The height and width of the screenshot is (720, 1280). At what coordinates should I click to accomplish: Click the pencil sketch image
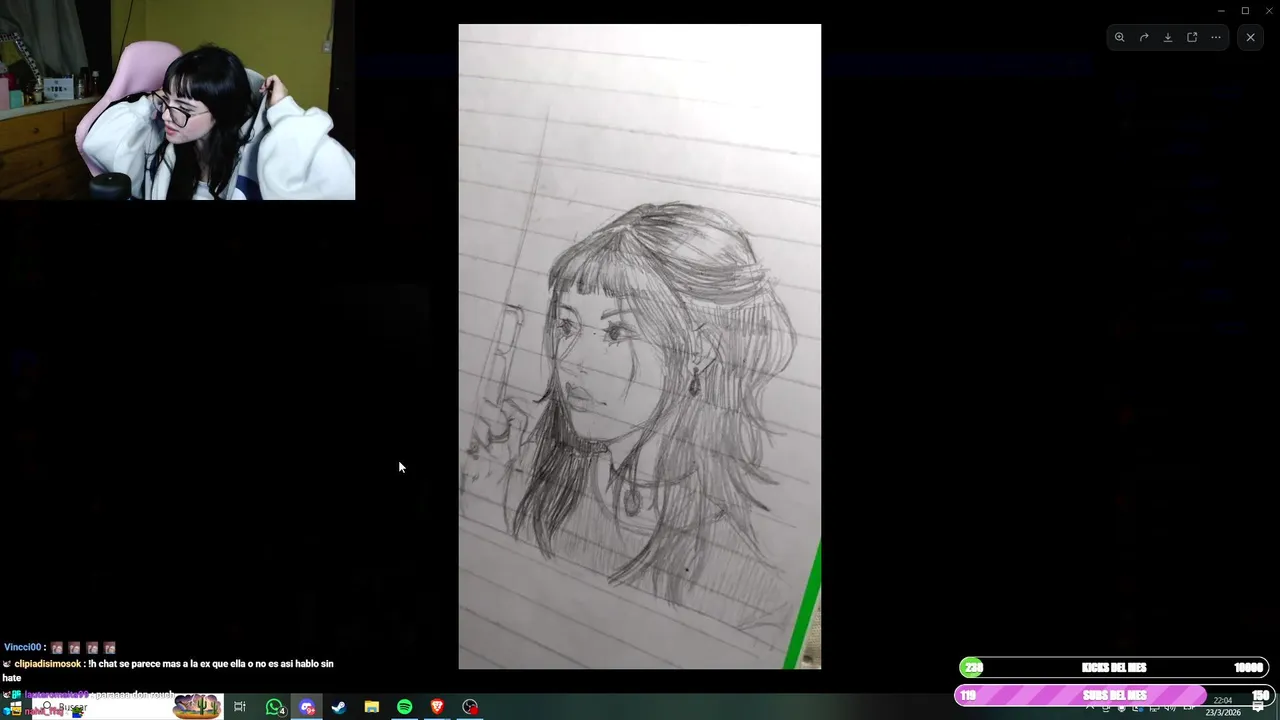click(x=640, y=346)
